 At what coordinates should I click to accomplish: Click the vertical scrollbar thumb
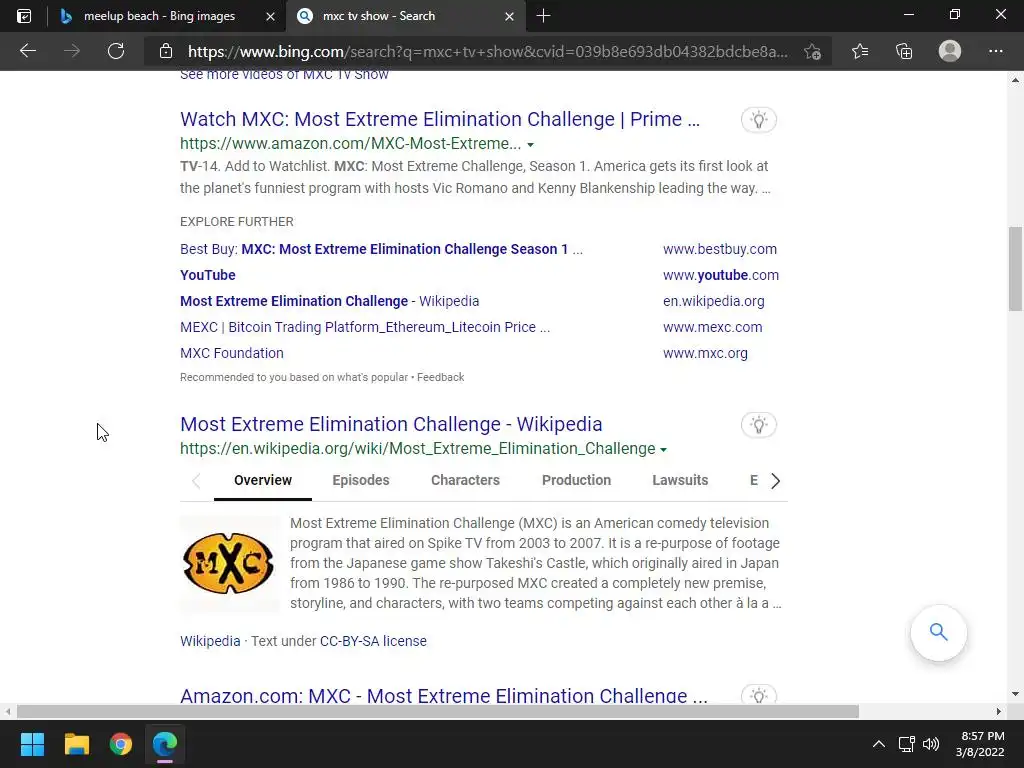(x=1015, y=268)
